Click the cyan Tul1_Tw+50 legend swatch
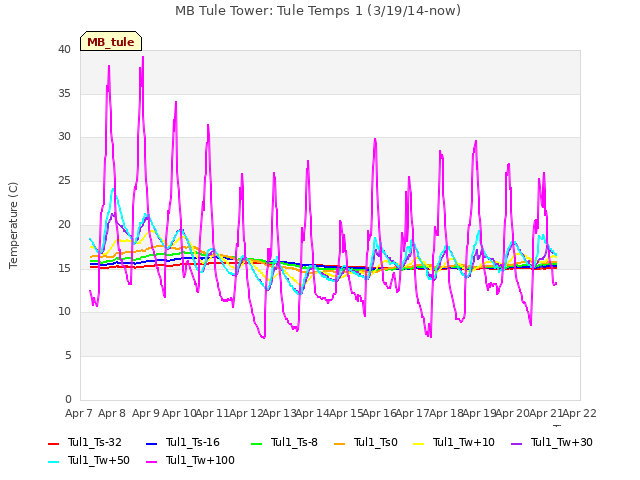The width and height of the screenshot is (640, 480). (x=53, y=461)
